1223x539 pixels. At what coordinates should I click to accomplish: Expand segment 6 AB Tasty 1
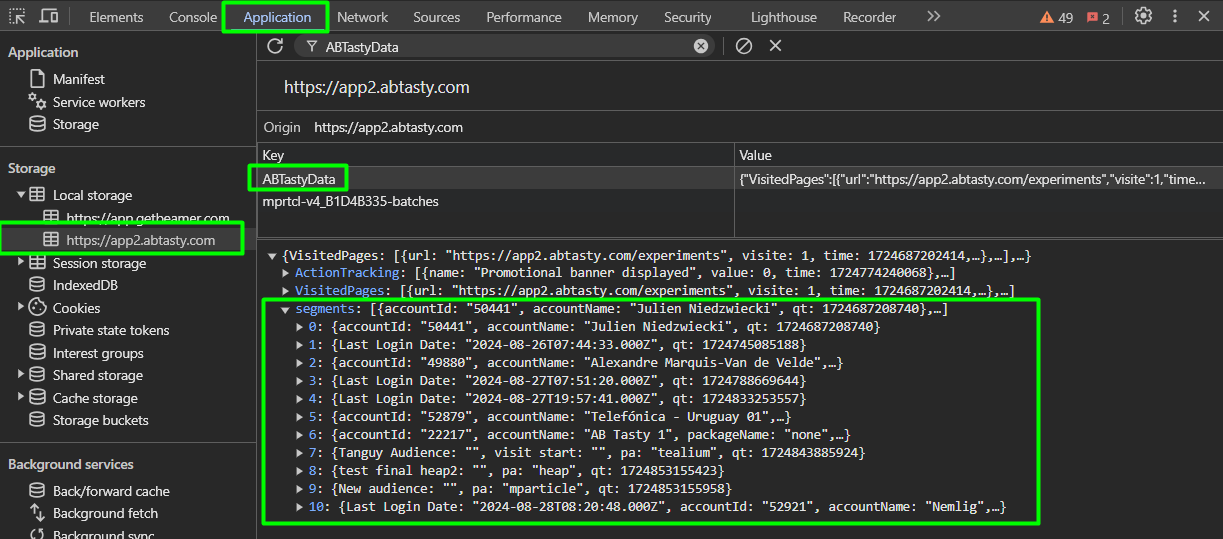pyautogui.click(x=302, y=435)
